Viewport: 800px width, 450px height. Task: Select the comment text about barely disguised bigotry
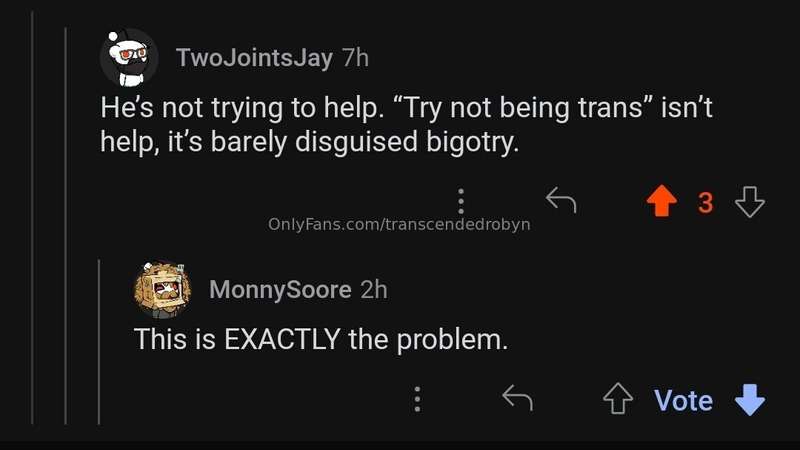(x=406, y=124)
